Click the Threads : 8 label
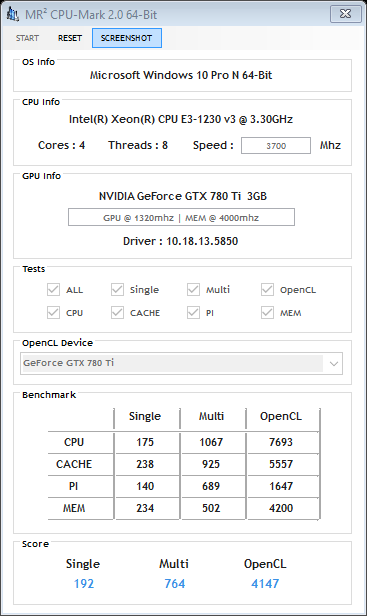The image size is (367, 616). (x=138, y=145)
